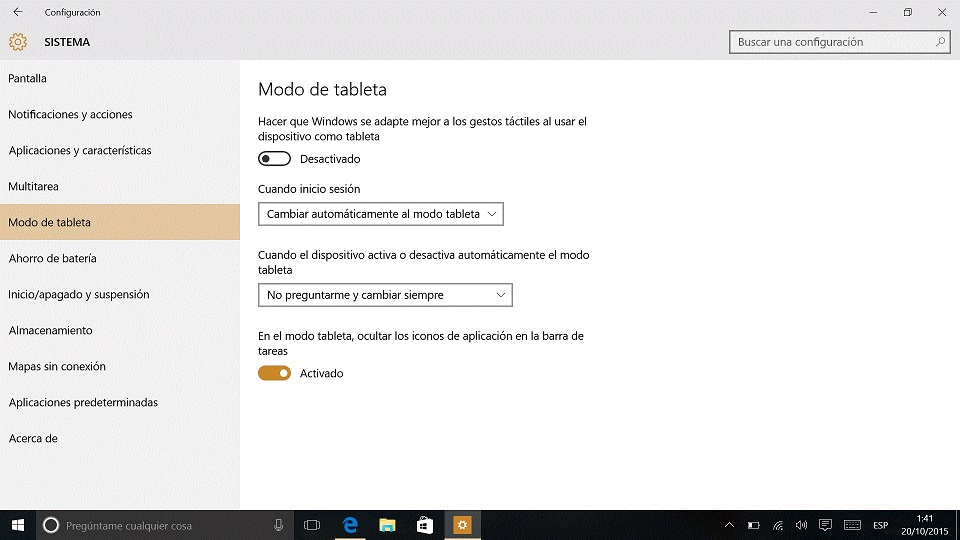The image size is (960, 540).
Task: Click the ESP language indicator
Action: point(880,525)
